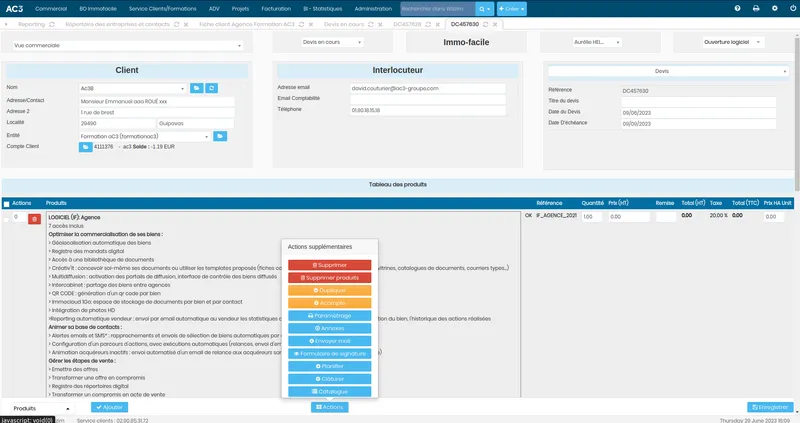This screenshot has height=423, width=800.
Task: Click the printer icon in top bar
Action: [x=756, y=8]
